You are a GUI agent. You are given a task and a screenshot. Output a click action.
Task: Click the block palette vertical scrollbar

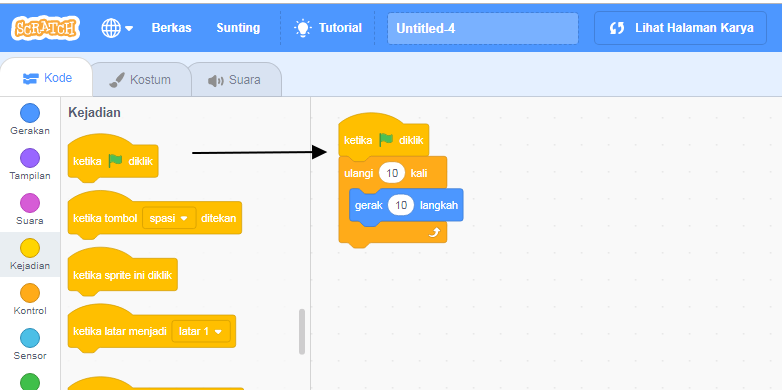[x=302, y=332]
